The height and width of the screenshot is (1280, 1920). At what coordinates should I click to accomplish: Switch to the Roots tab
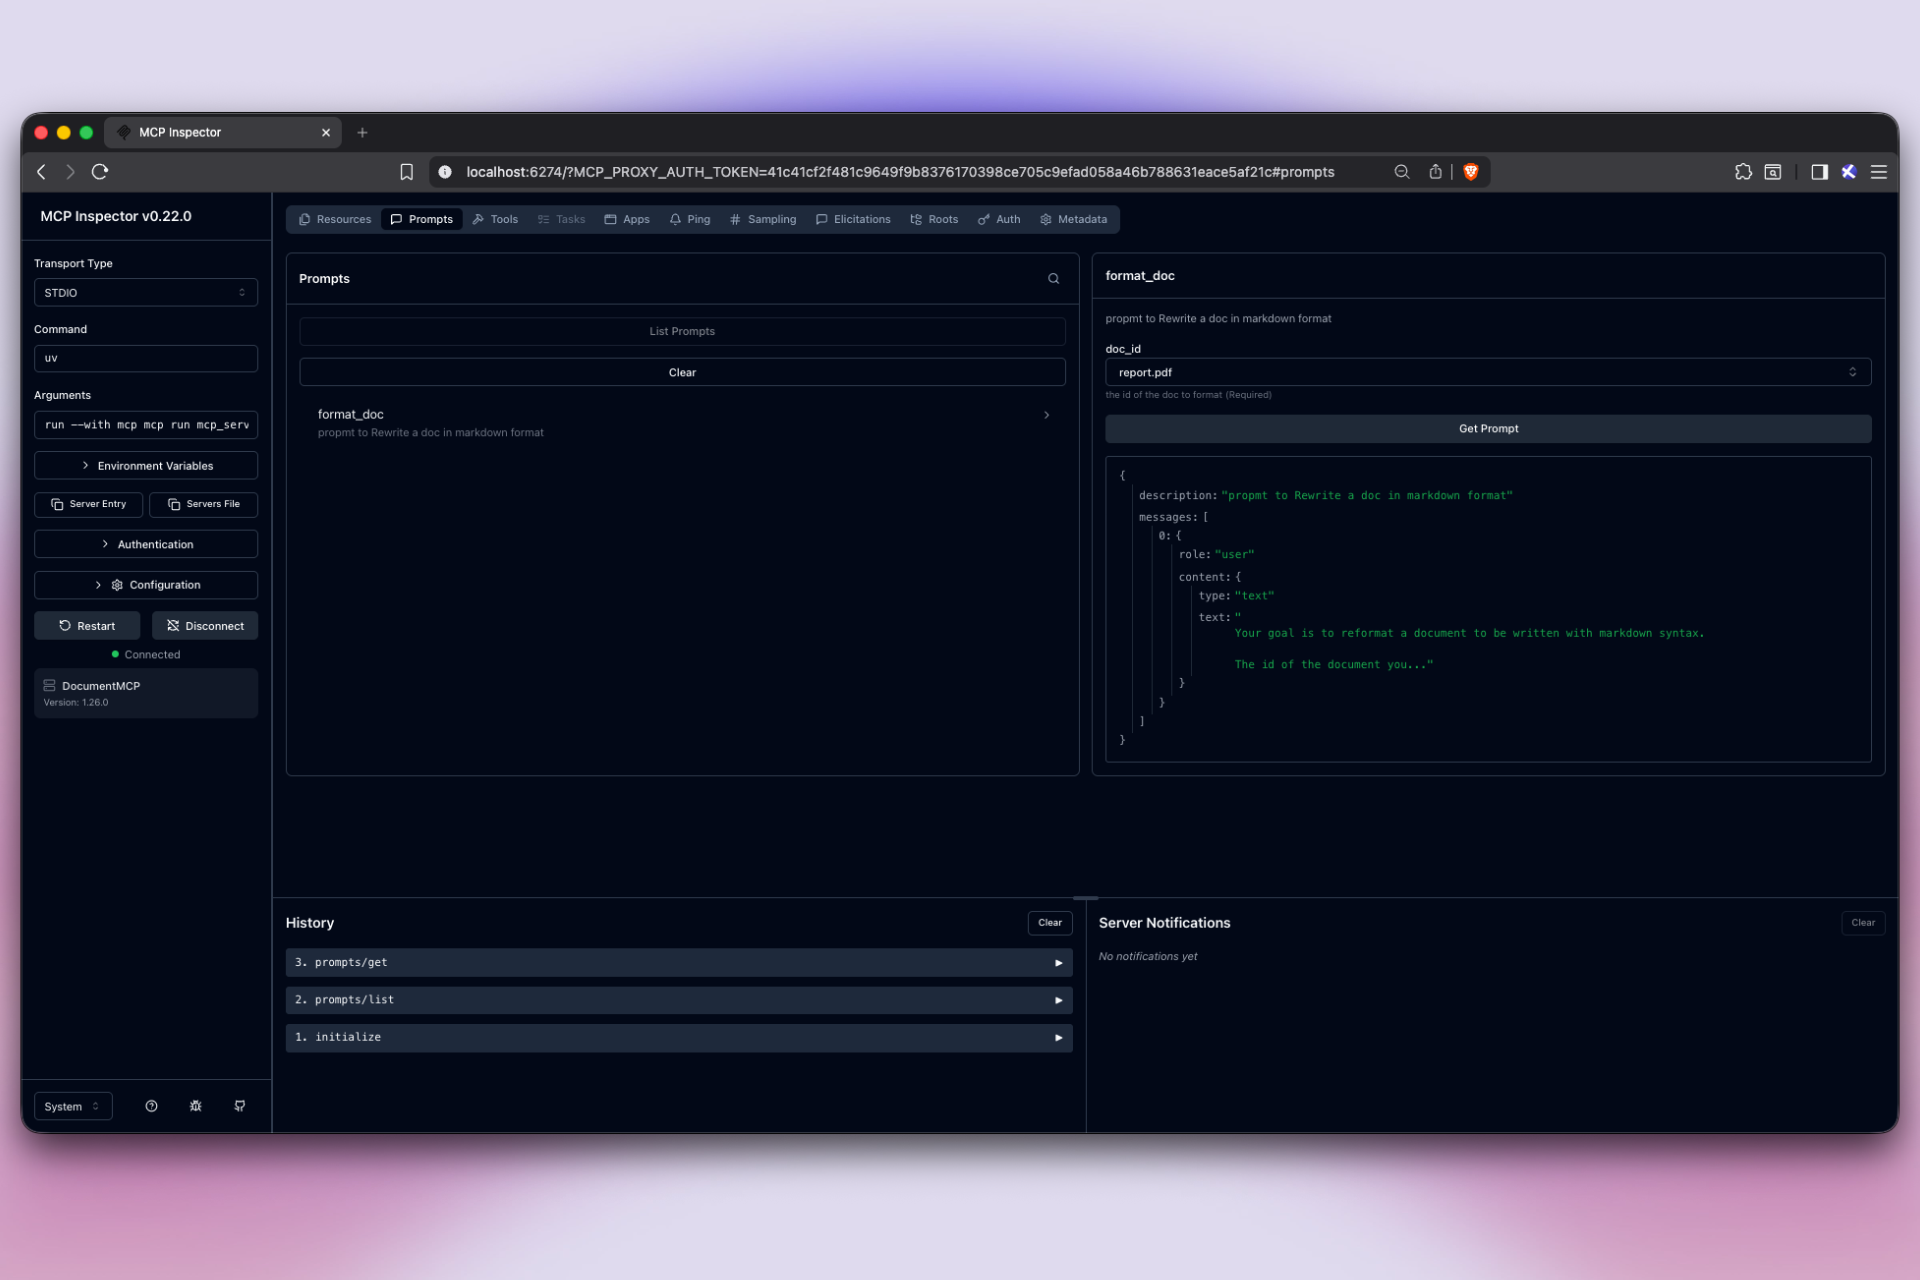[934, 219]
